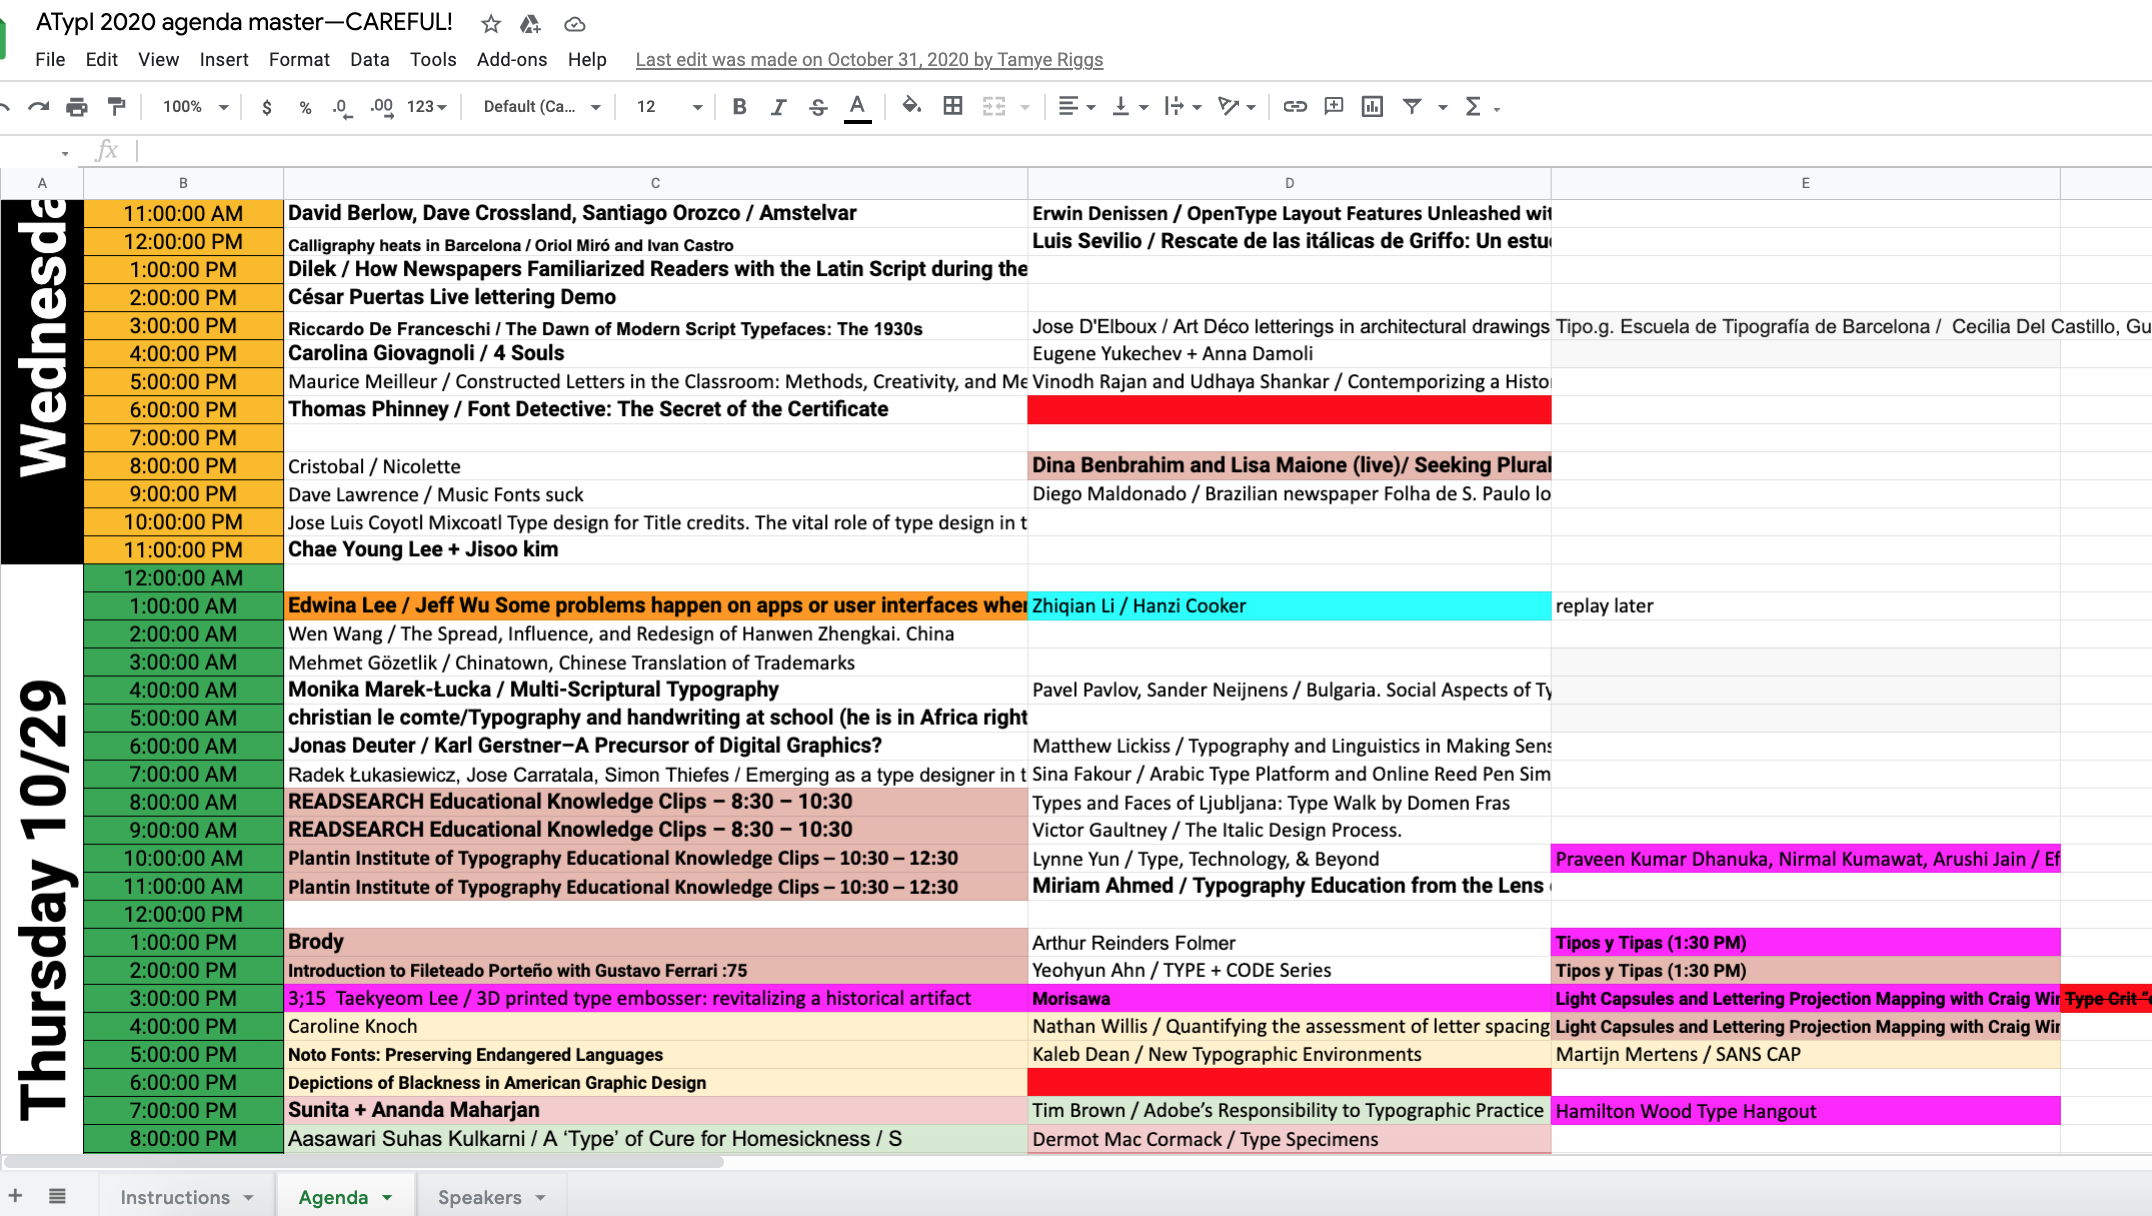Click the add new sheet button

[16, 1196]
